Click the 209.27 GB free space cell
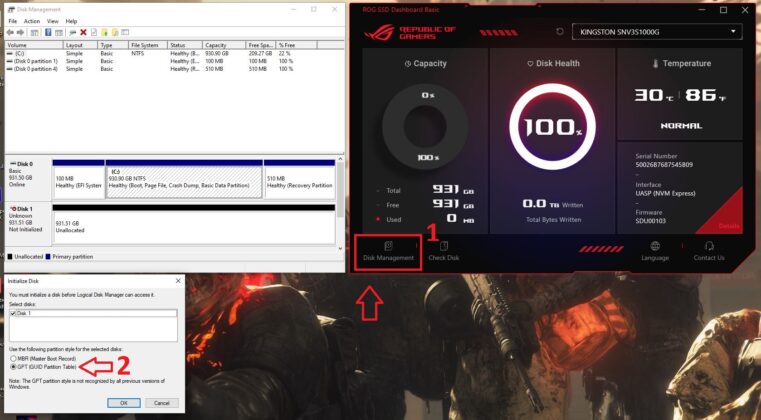The width and height of the screenshot is (761, 420). click(x=260, y=53)
